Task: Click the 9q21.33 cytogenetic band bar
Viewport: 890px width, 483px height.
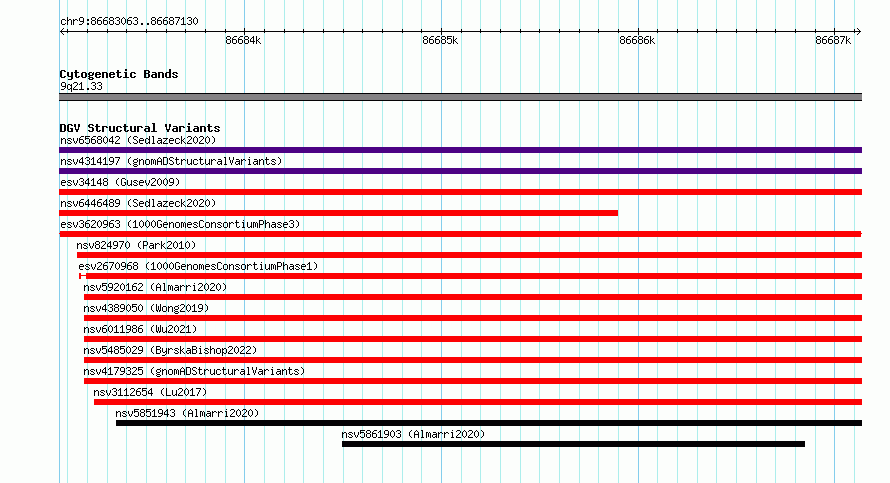Action: coord(460,98)
